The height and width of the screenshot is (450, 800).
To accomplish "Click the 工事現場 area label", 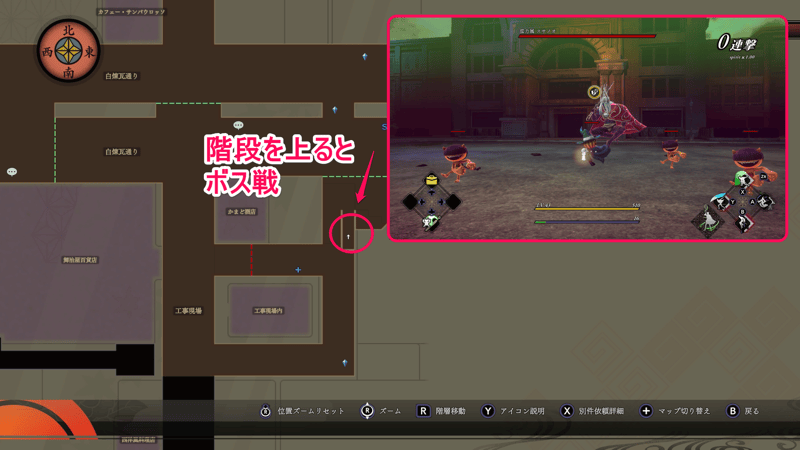I will [189, 311].
